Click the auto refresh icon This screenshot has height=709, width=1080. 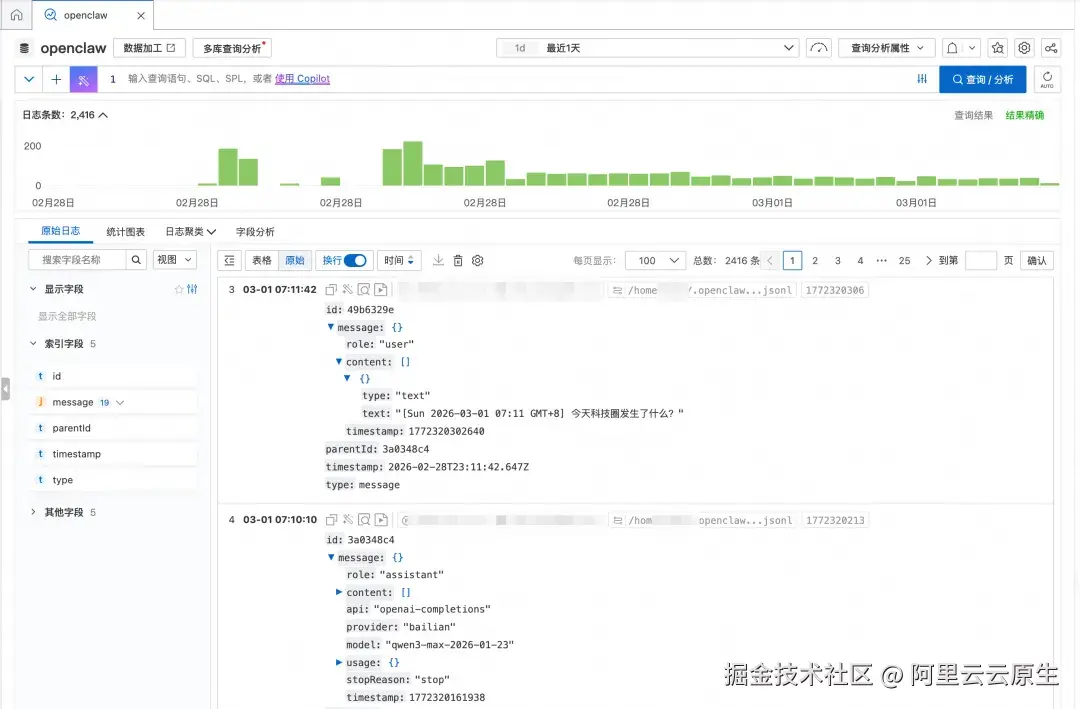[x=1047, y=79]
